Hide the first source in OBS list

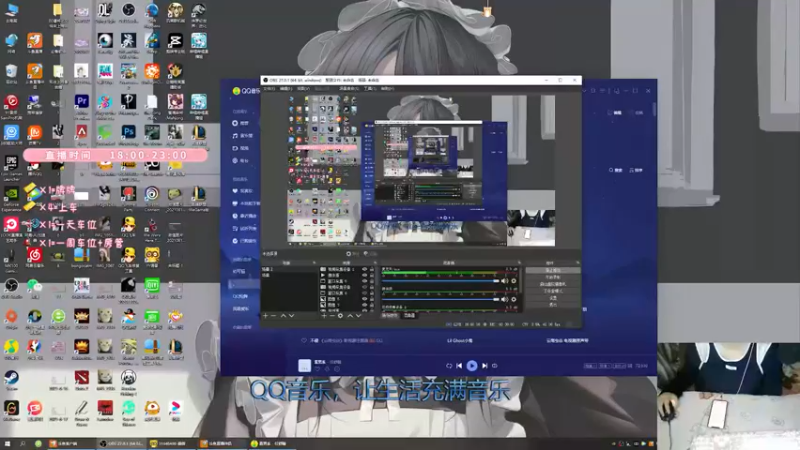tap(364, 269)
